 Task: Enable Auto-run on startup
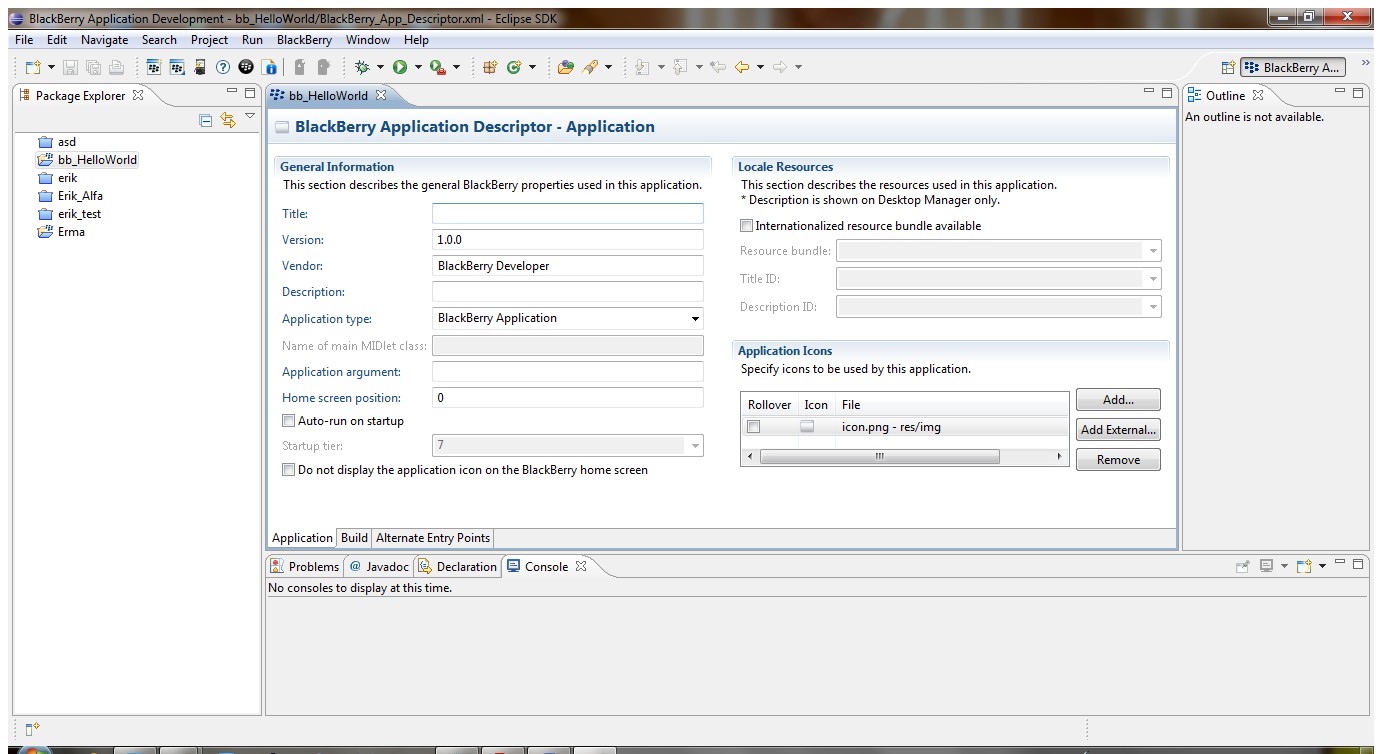coord(289,421)
